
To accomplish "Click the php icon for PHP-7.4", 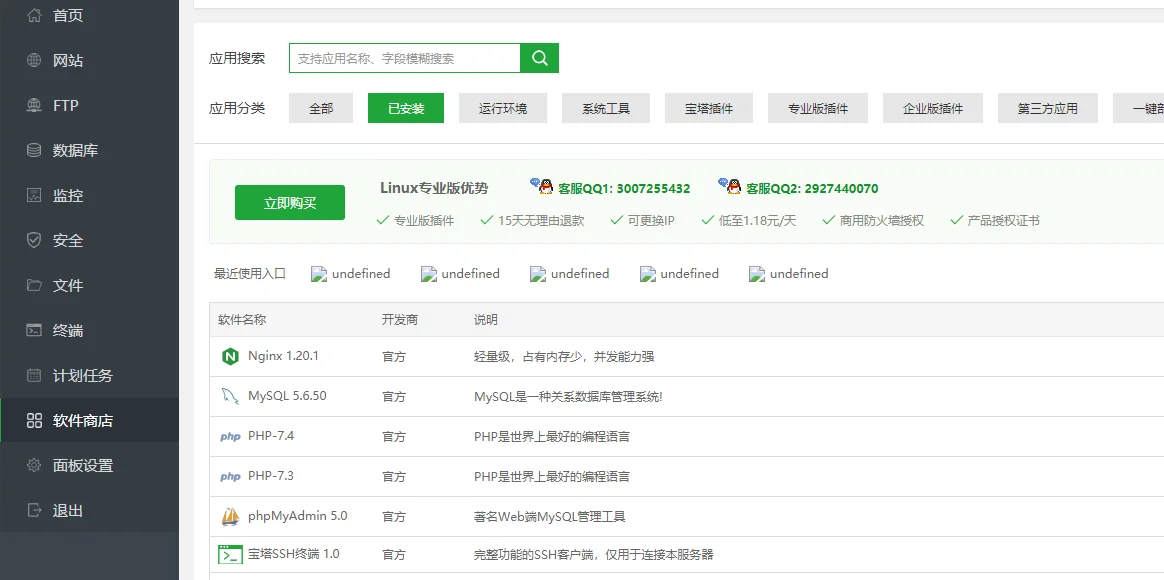I will coord(230,437).
